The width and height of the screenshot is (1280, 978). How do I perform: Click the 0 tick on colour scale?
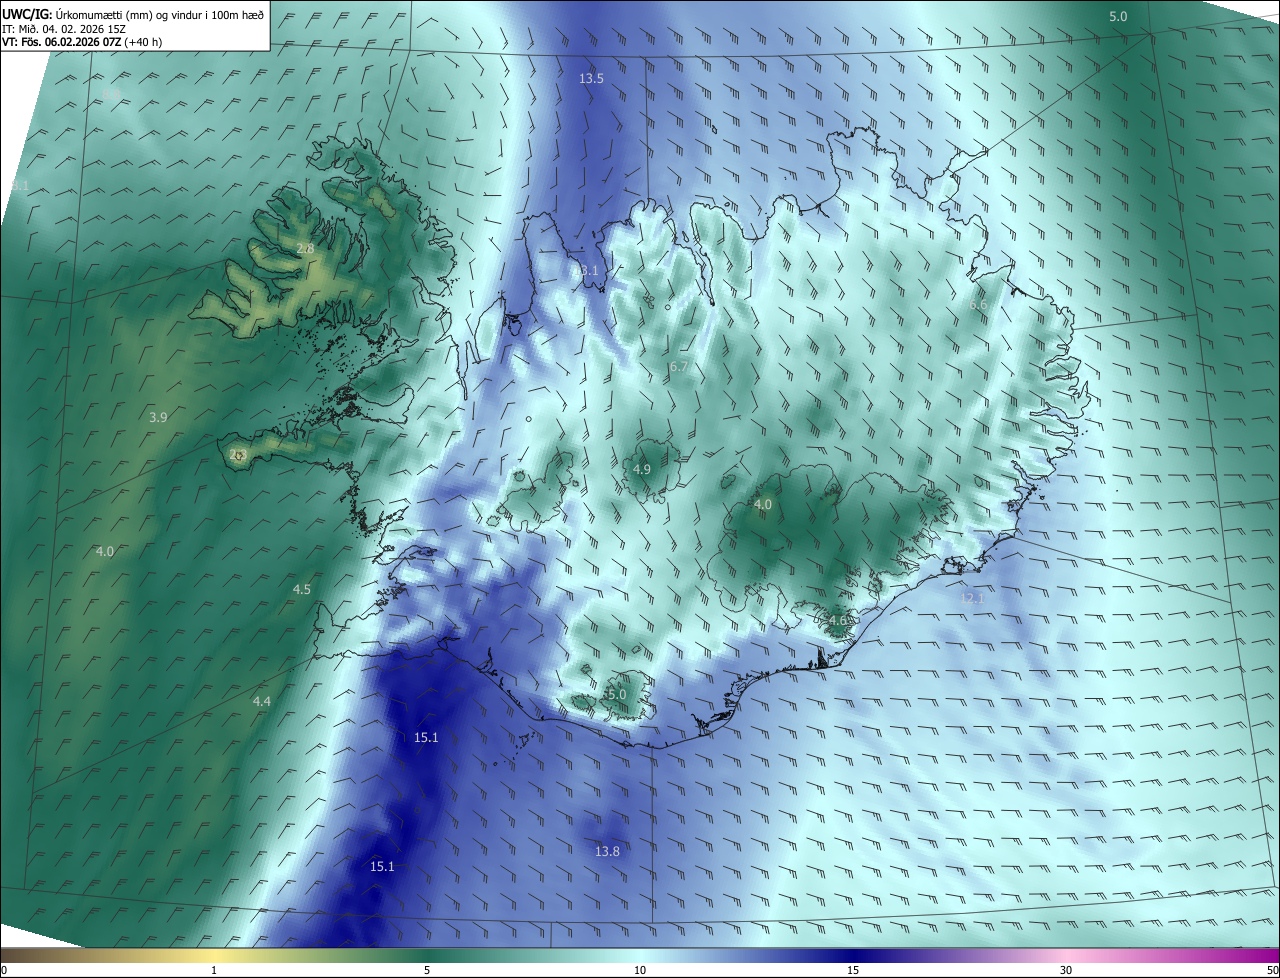point(3,970)
